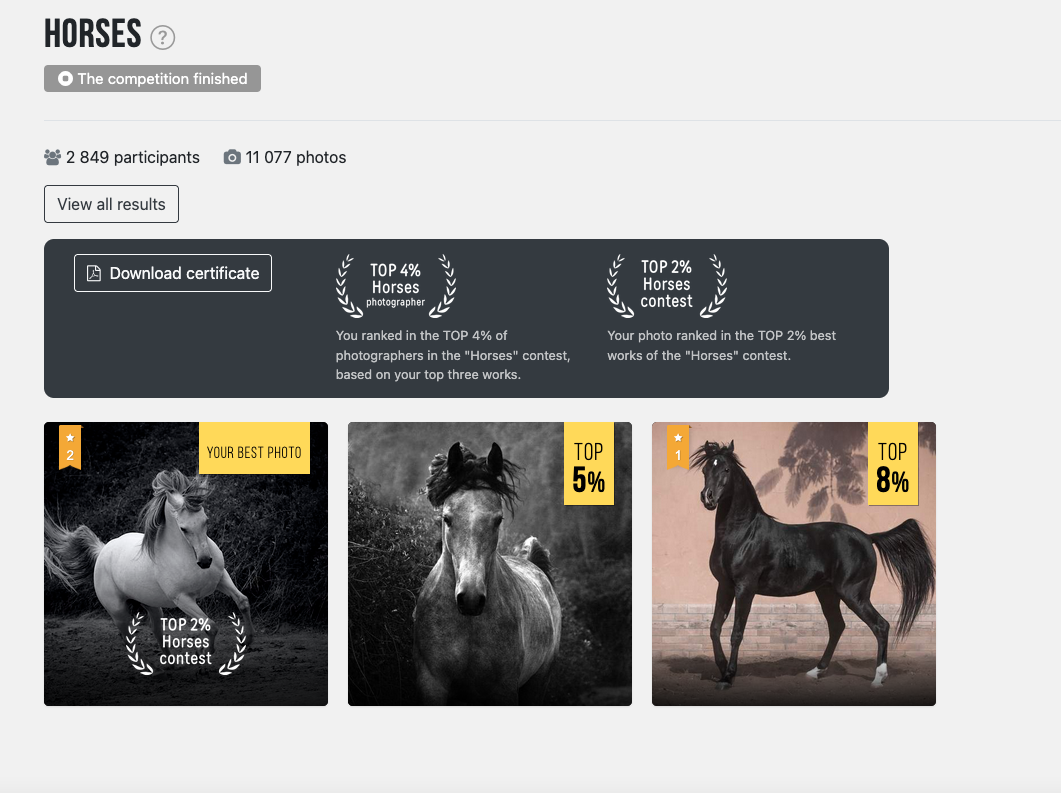Screen dimensions: 1061x793
Task: Open the View all results button
Action: pos(112,204)
